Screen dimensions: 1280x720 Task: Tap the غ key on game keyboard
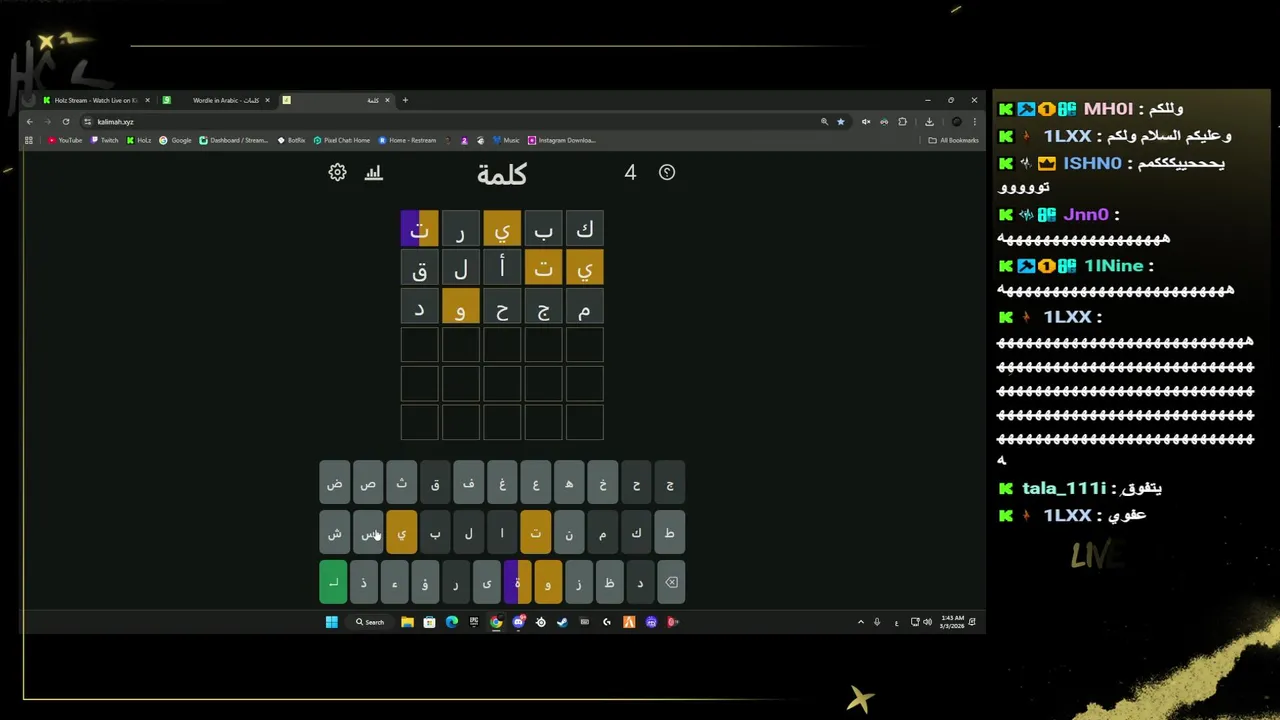click(502, 483)
